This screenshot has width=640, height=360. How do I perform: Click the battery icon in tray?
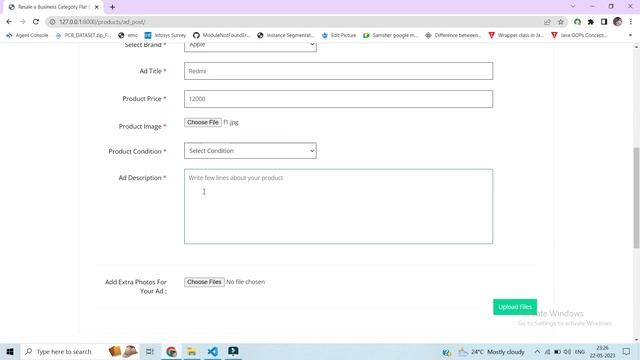[x=557, y=351]
